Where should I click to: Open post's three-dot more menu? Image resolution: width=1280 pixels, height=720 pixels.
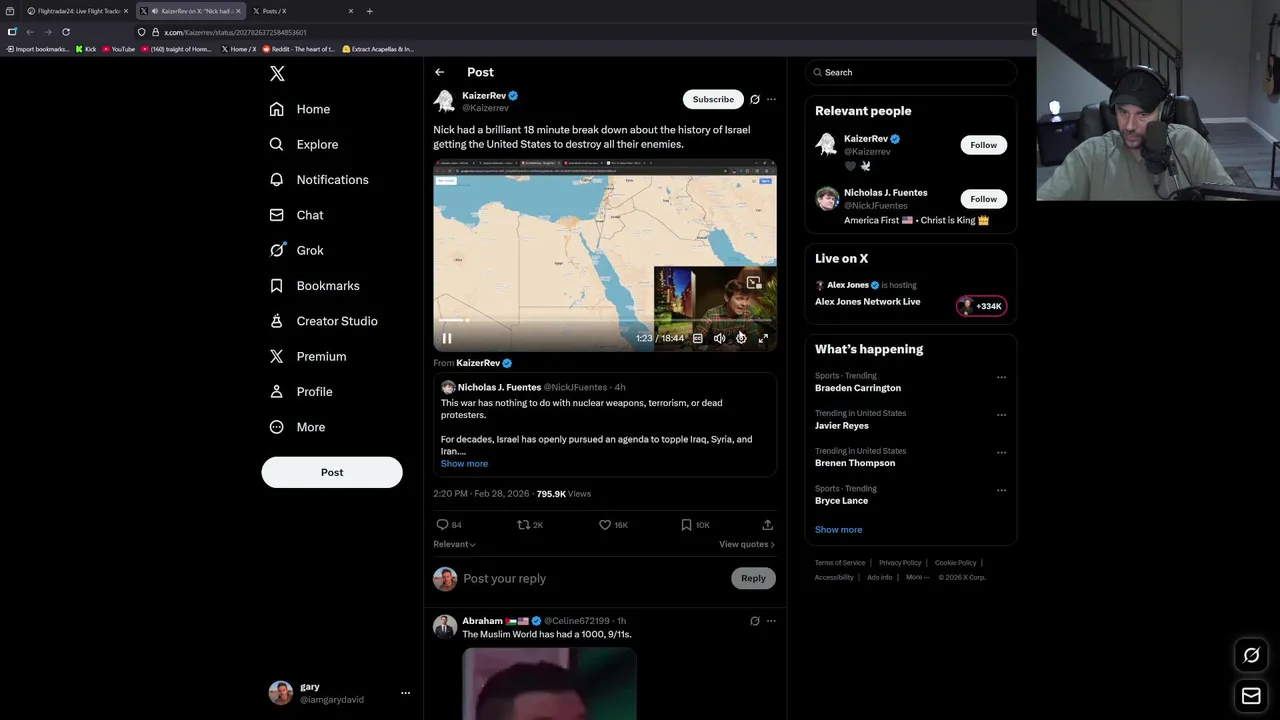tap(771, 99)
